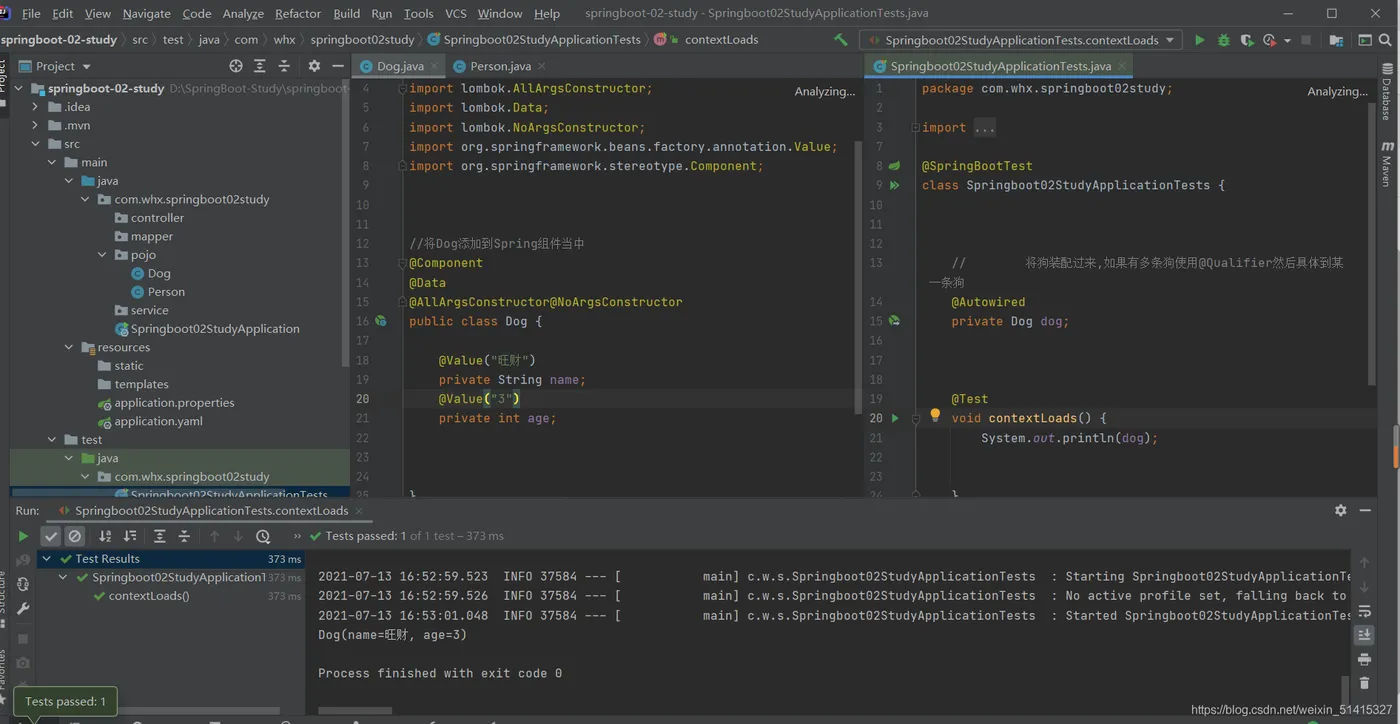
Task: Open the Project Structure dialog icon
Action: click(1336, 40)
